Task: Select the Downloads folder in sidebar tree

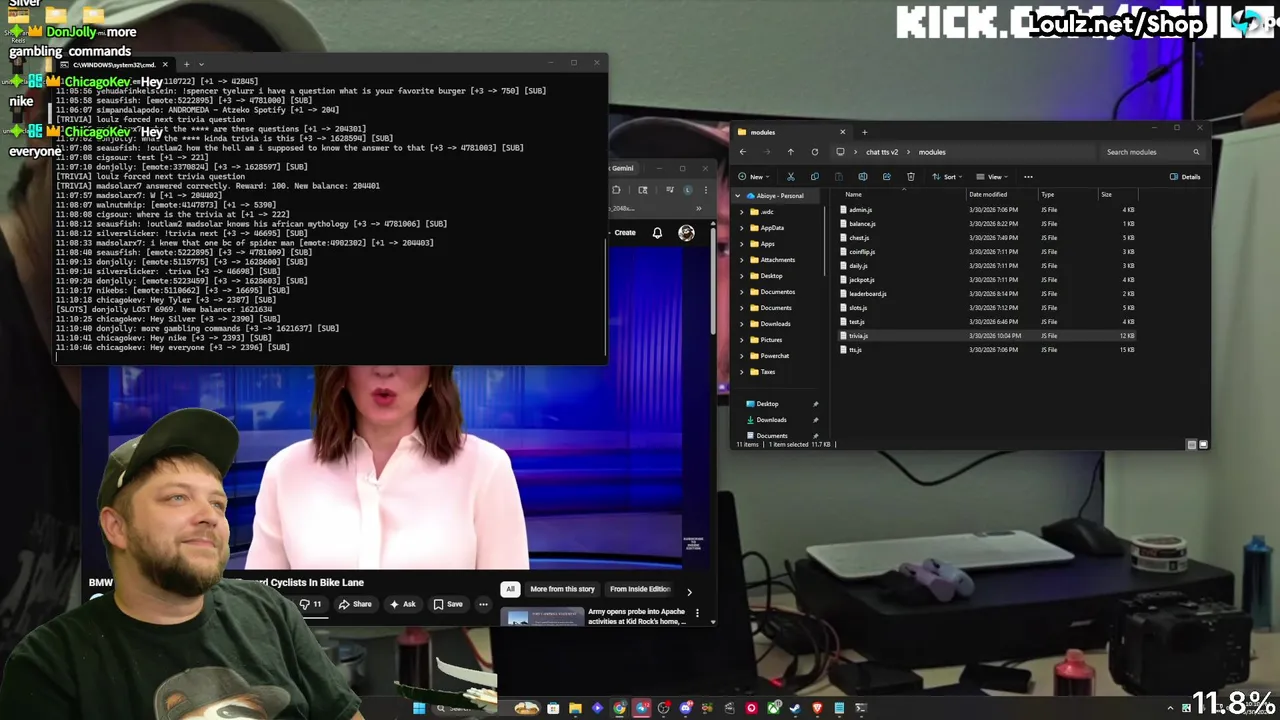Action: (775, 324)
